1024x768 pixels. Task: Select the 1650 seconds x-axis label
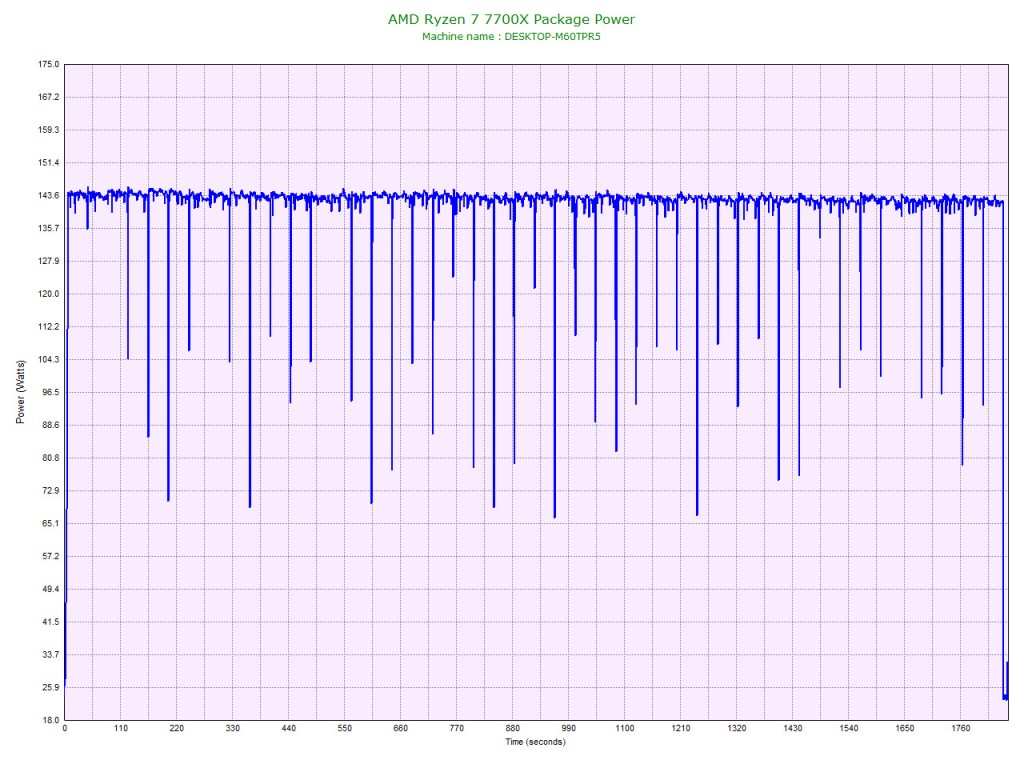click(x=905, y=729)
